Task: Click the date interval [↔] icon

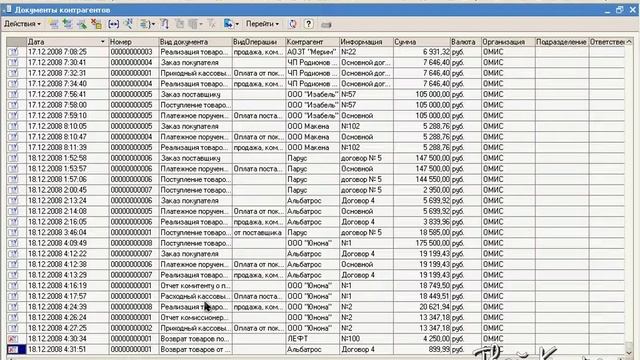Action: (113, 24)
